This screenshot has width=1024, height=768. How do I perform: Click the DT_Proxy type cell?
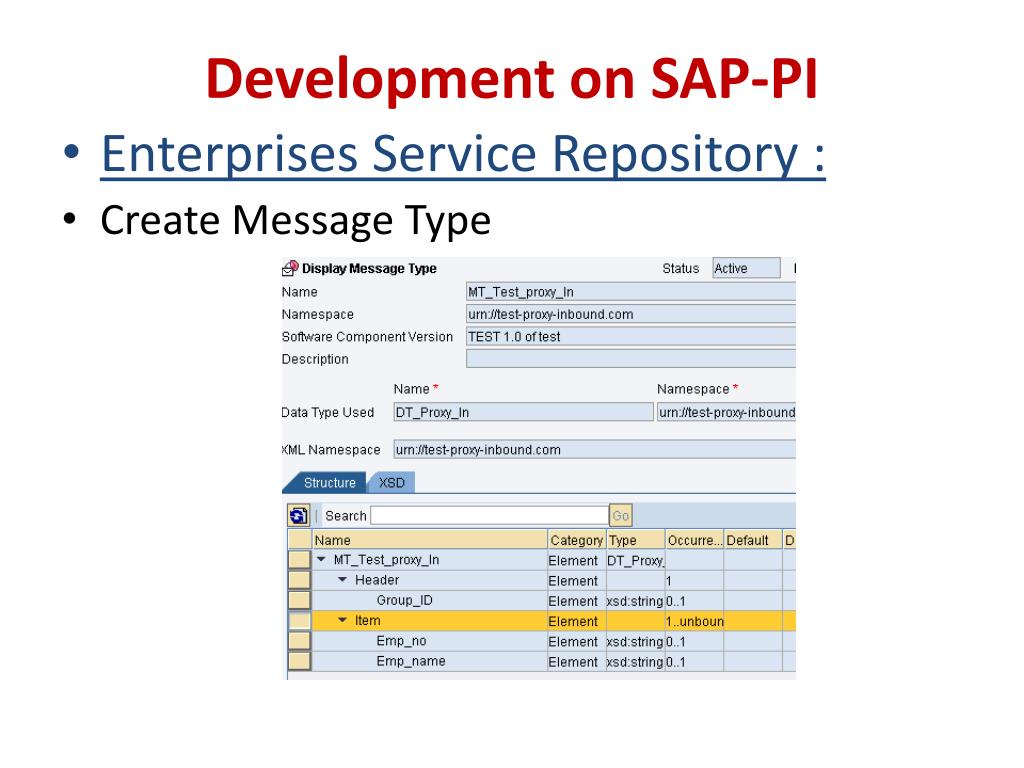tap(635, 560)
